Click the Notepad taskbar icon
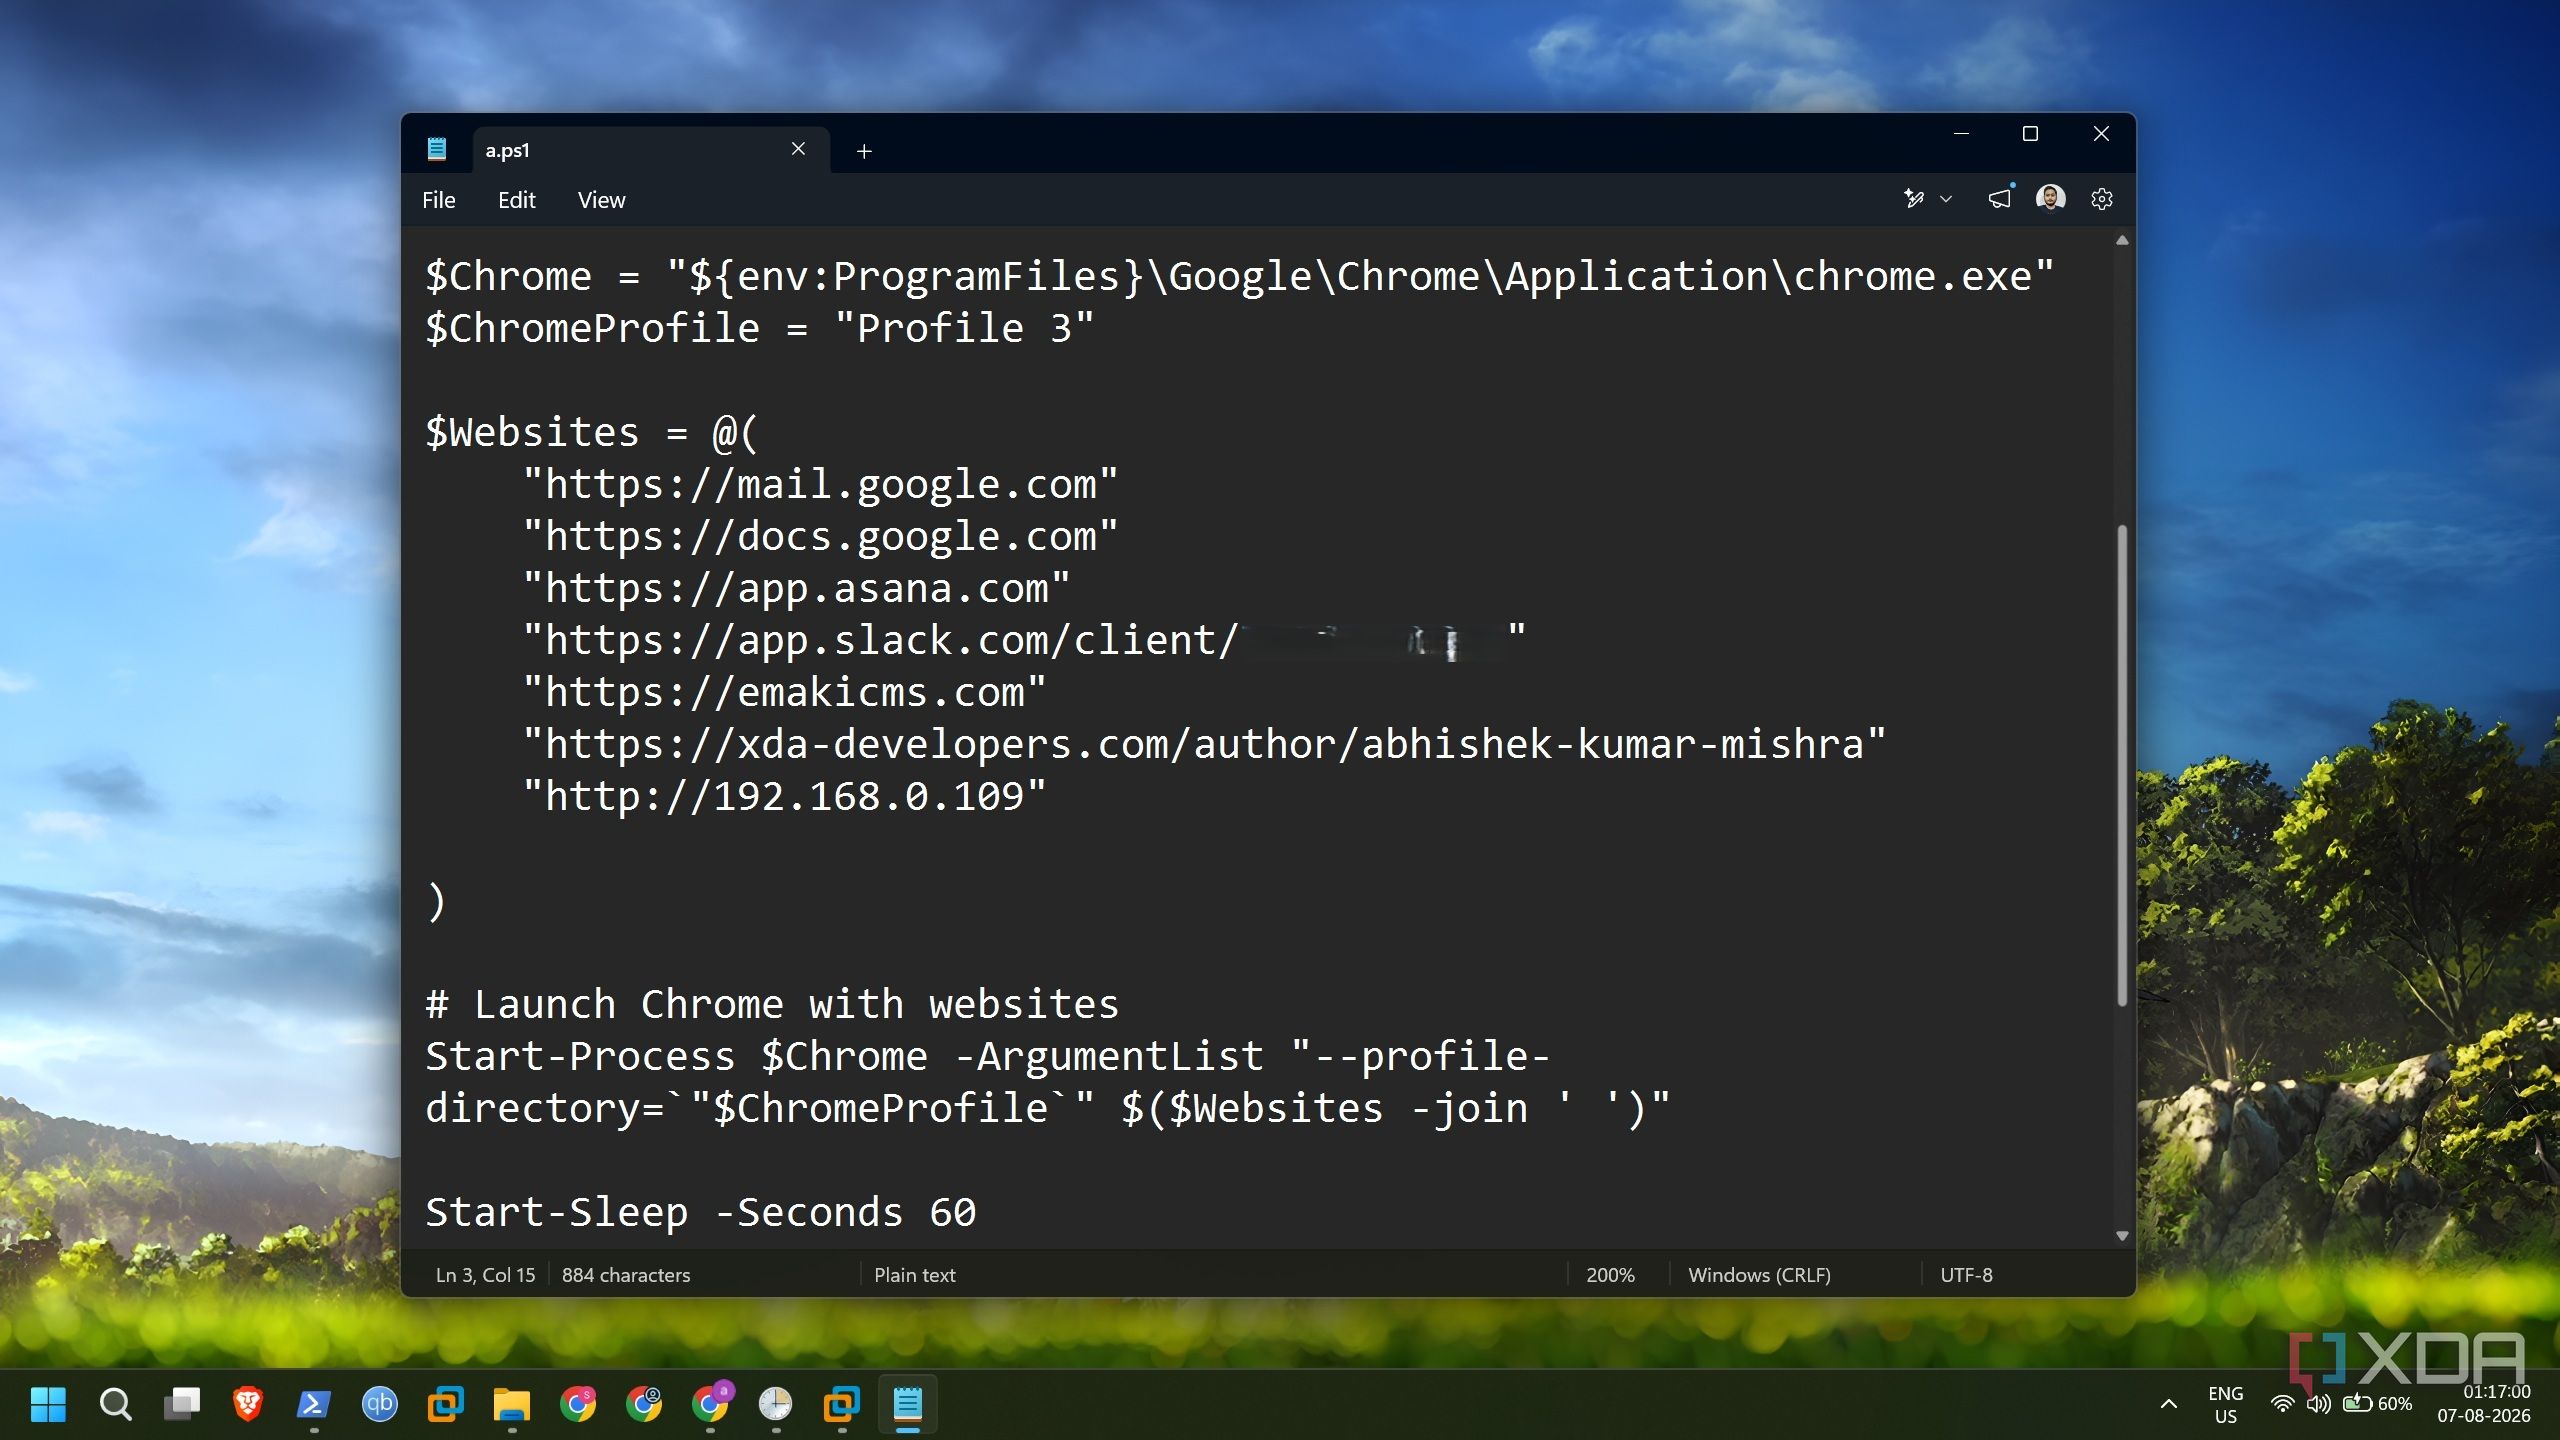Screen dimensions: 2560x1440 click(x=907, y=1404)
